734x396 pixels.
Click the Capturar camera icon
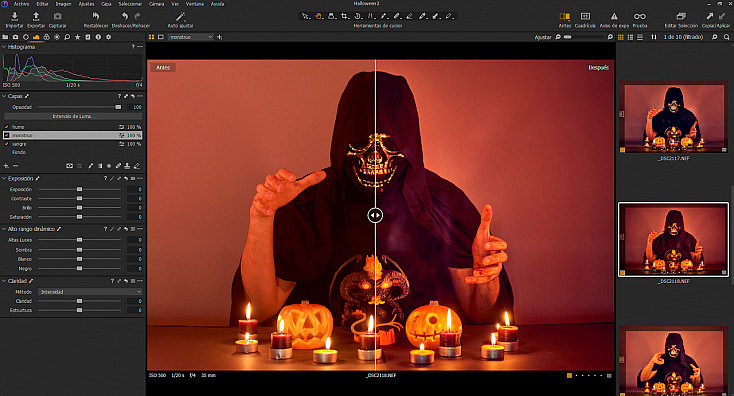point(58,16)
